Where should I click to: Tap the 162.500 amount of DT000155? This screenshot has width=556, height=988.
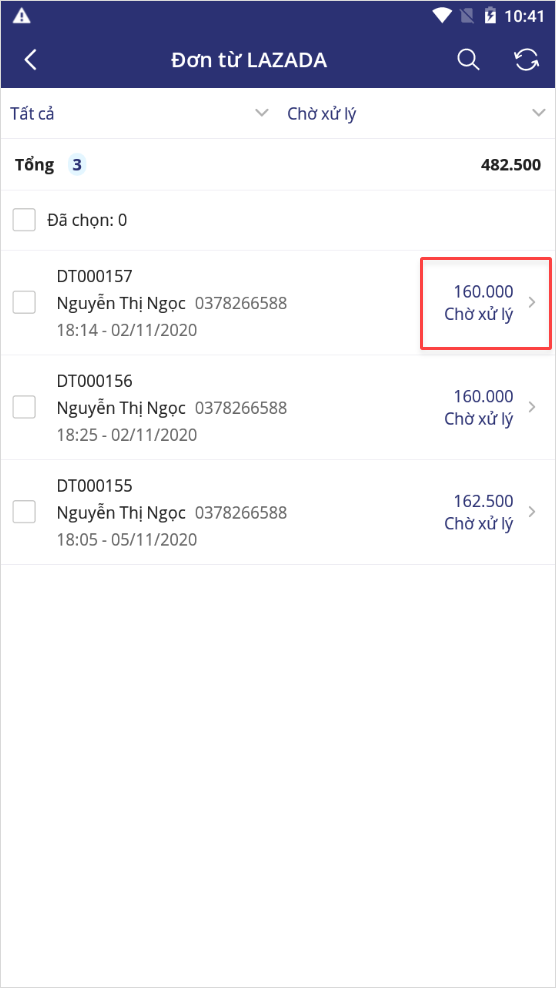pyautogui.click(x=484, y=502)
